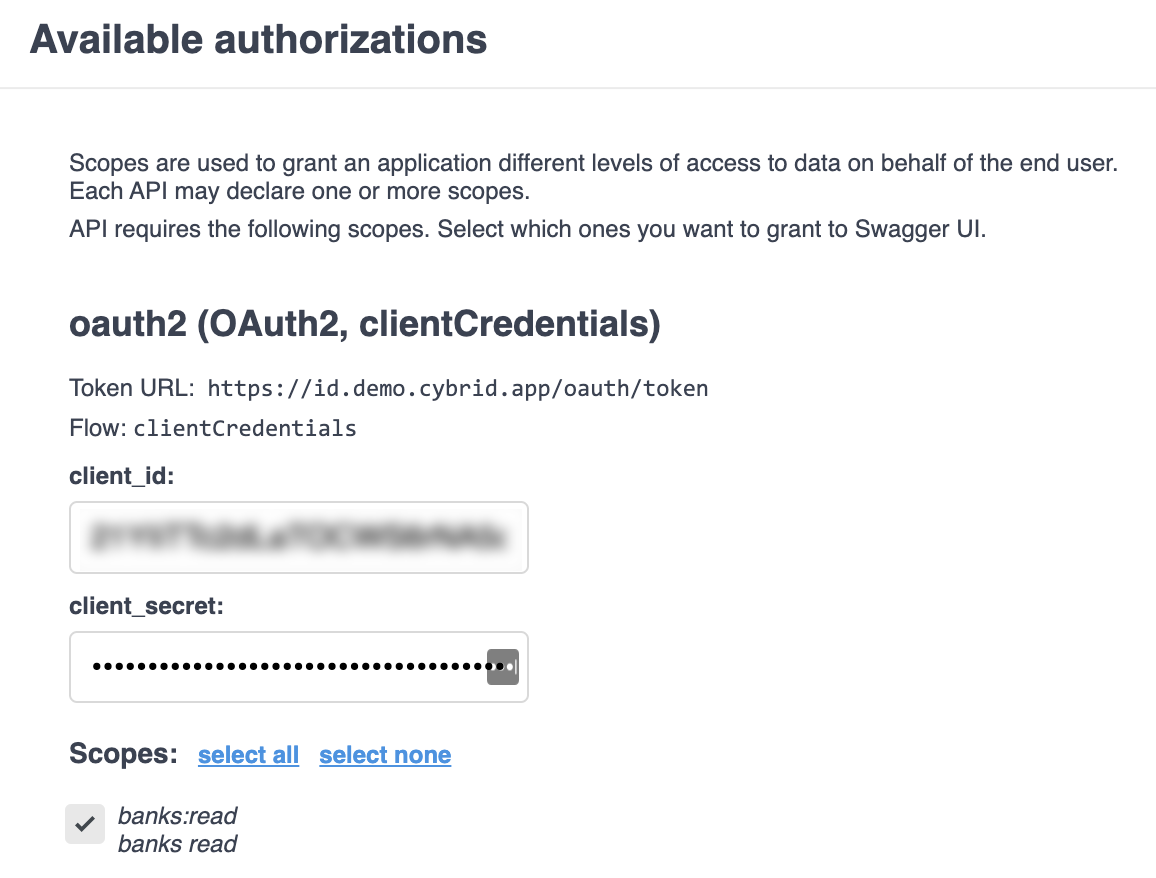Image resolution: width=1156 pixels, height=878 pixels.
Task: Click the banks read scope description
Action: (x=177, y=844)
